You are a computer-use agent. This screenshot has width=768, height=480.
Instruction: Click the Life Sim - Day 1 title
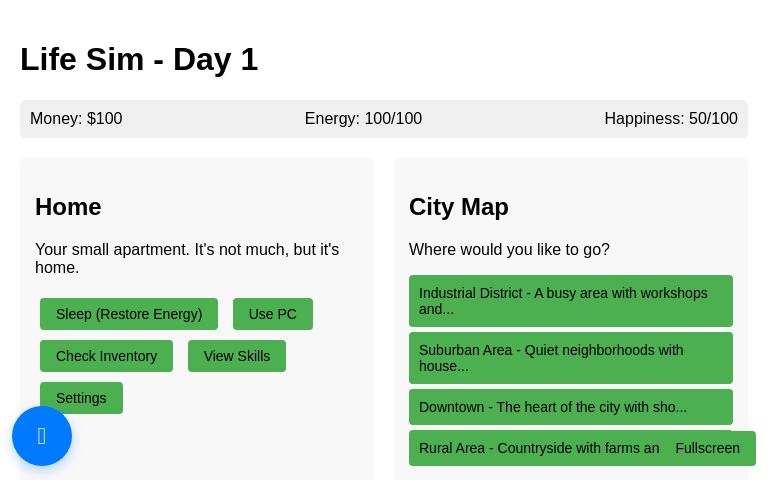click(139, 60)
